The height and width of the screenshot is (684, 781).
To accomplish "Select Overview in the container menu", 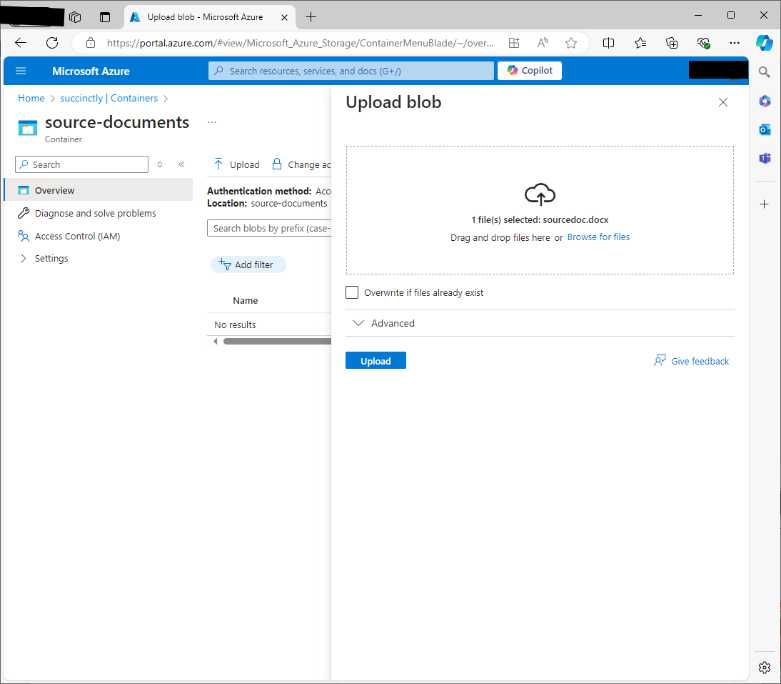I will pyautogui.click(x=99, y=190).
